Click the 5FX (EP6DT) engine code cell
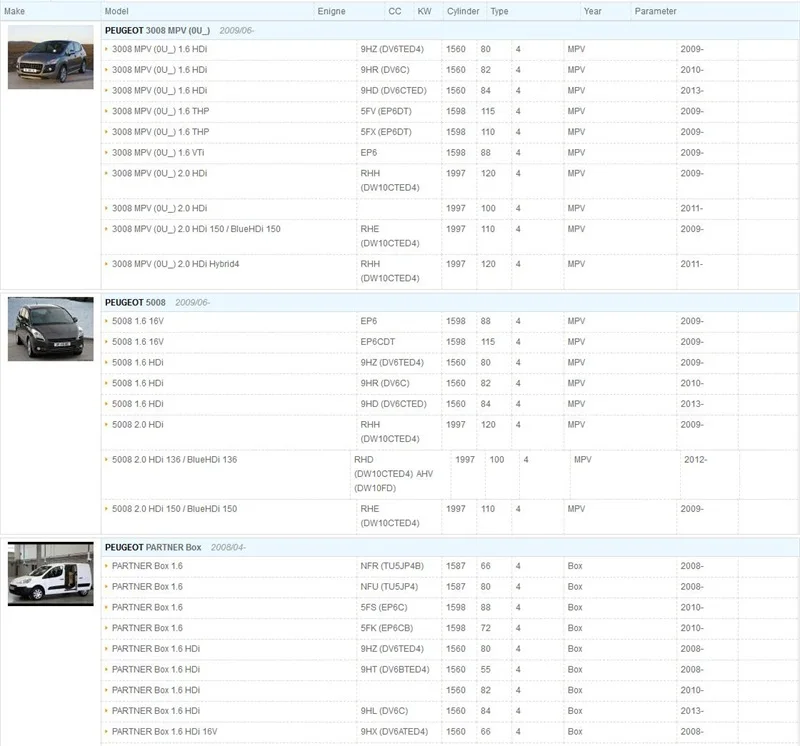The width and height of the screenshot is (800, 746). (386, 132)
